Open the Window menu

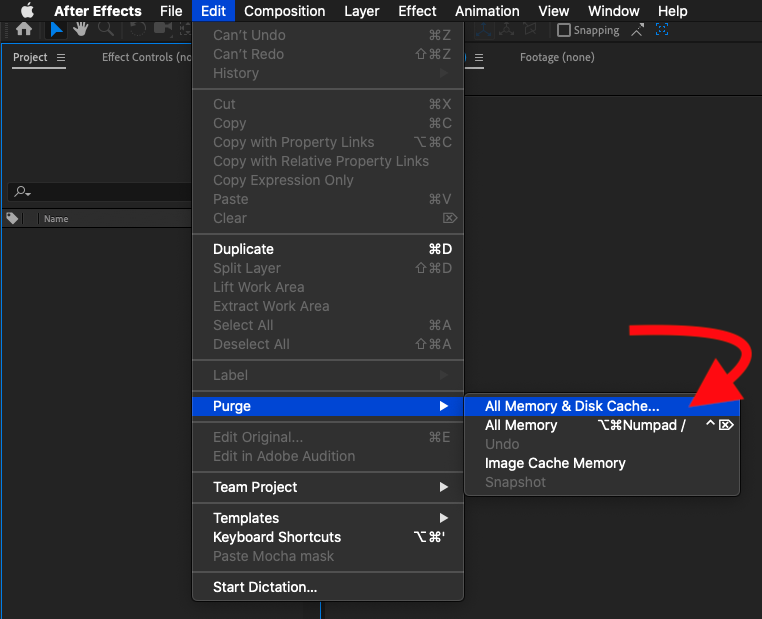coord(613,11)
